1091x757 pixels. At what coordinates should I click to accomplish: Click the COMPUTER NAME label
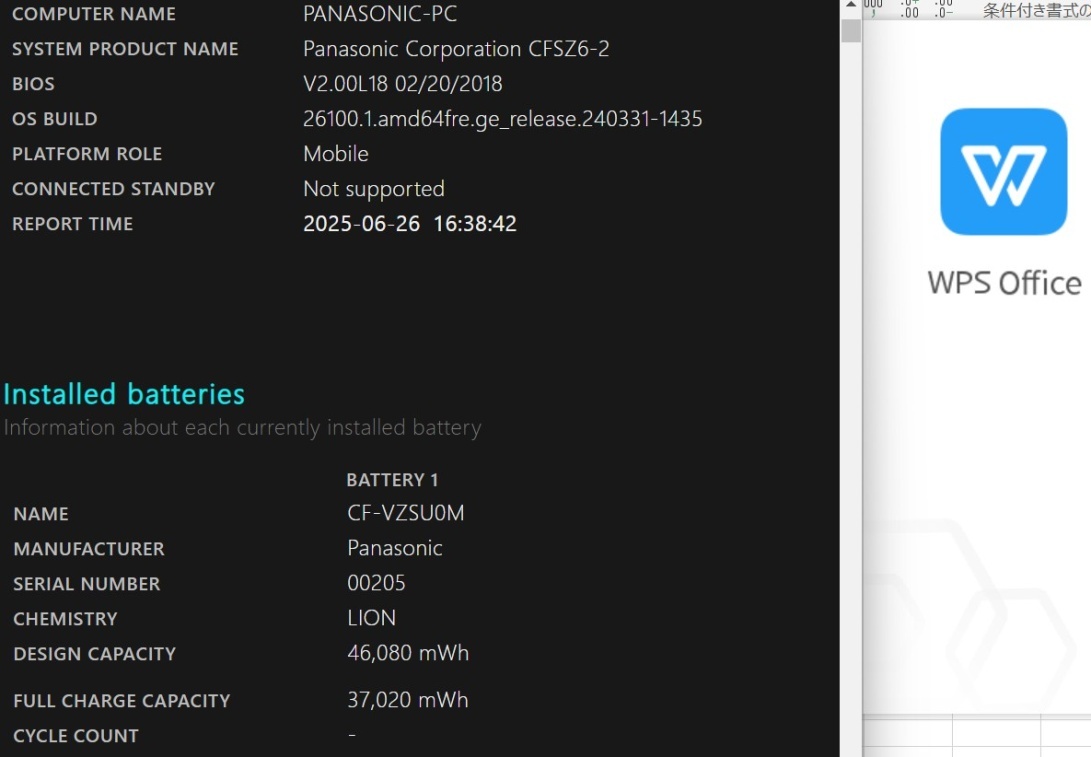[94, 14]
